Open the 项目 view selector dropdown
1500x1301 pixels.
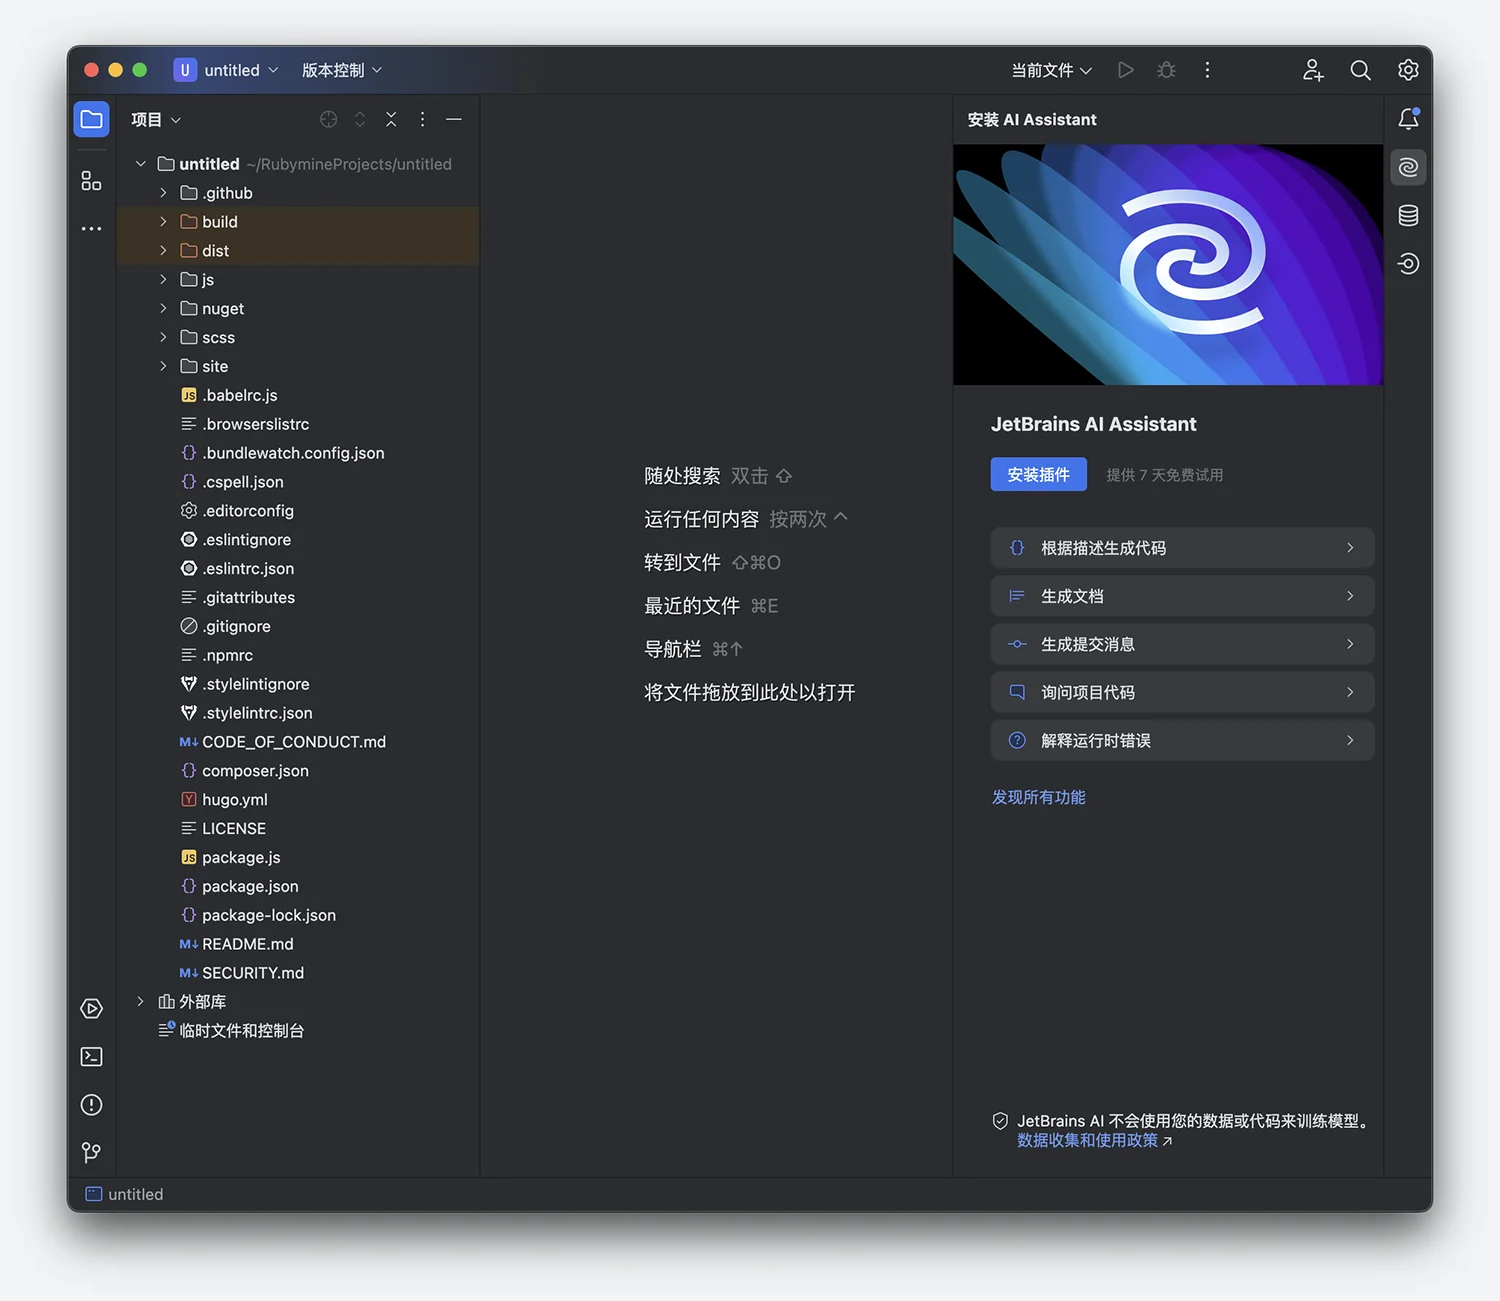[156, 120]
